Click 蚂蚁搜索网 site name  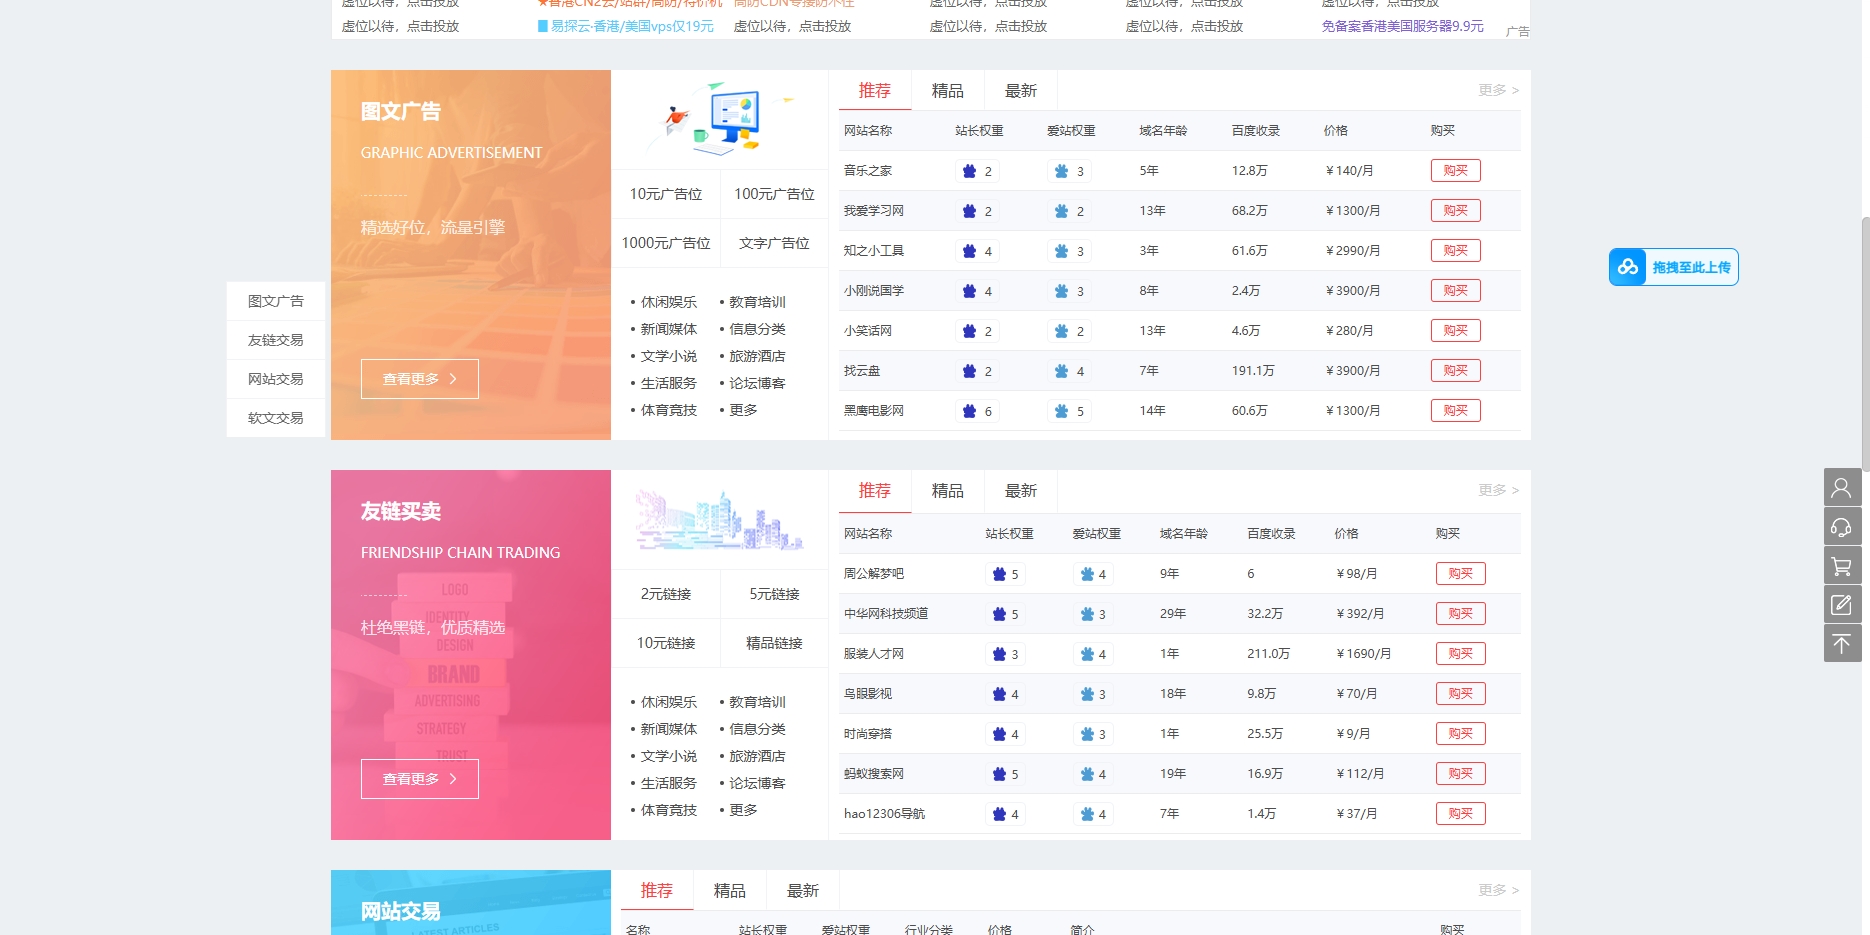pyautogui.click(x=874, y=774)
